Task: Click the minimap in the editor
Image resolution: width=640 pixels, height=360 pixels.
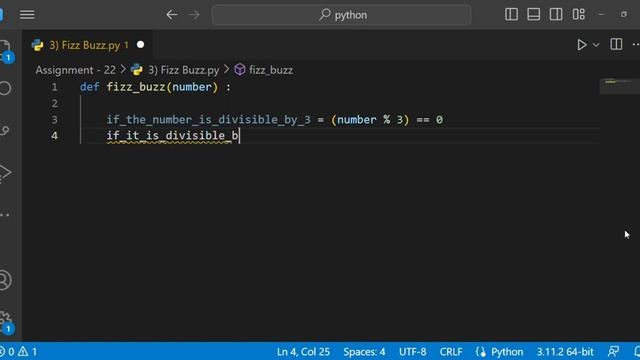Action: (x=619, y=86)
